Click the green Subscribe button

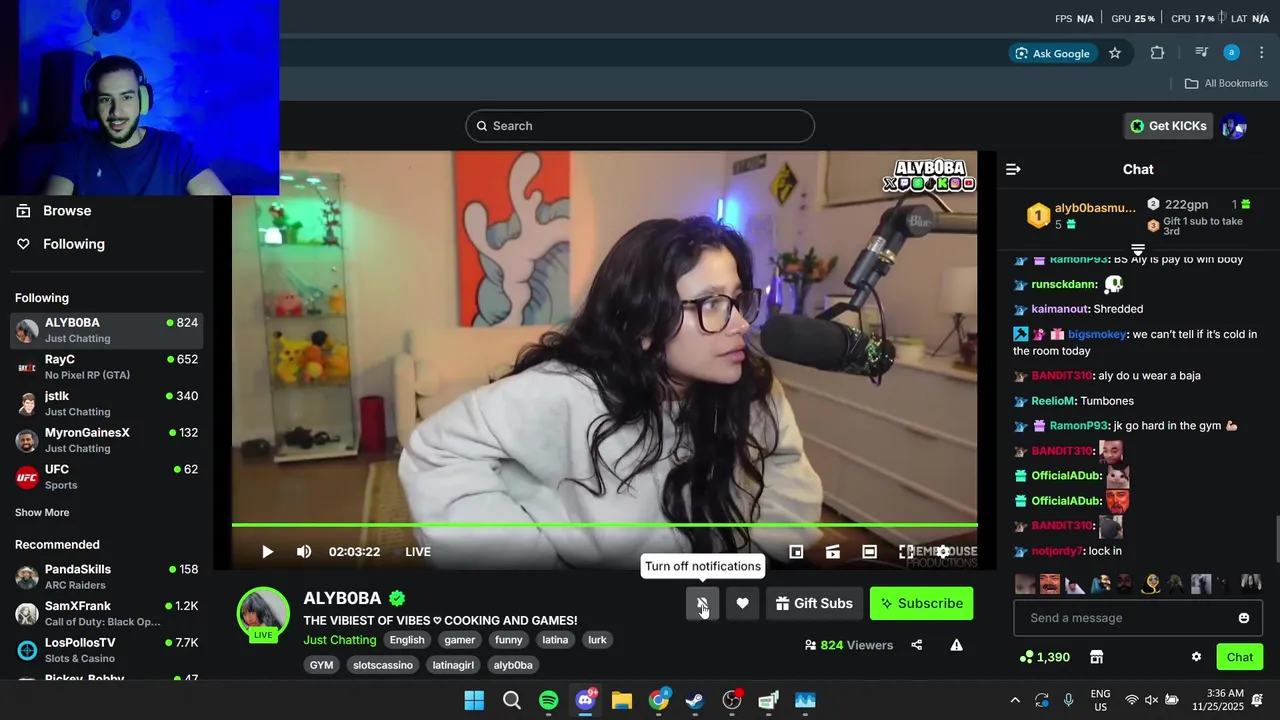point(921,603)
